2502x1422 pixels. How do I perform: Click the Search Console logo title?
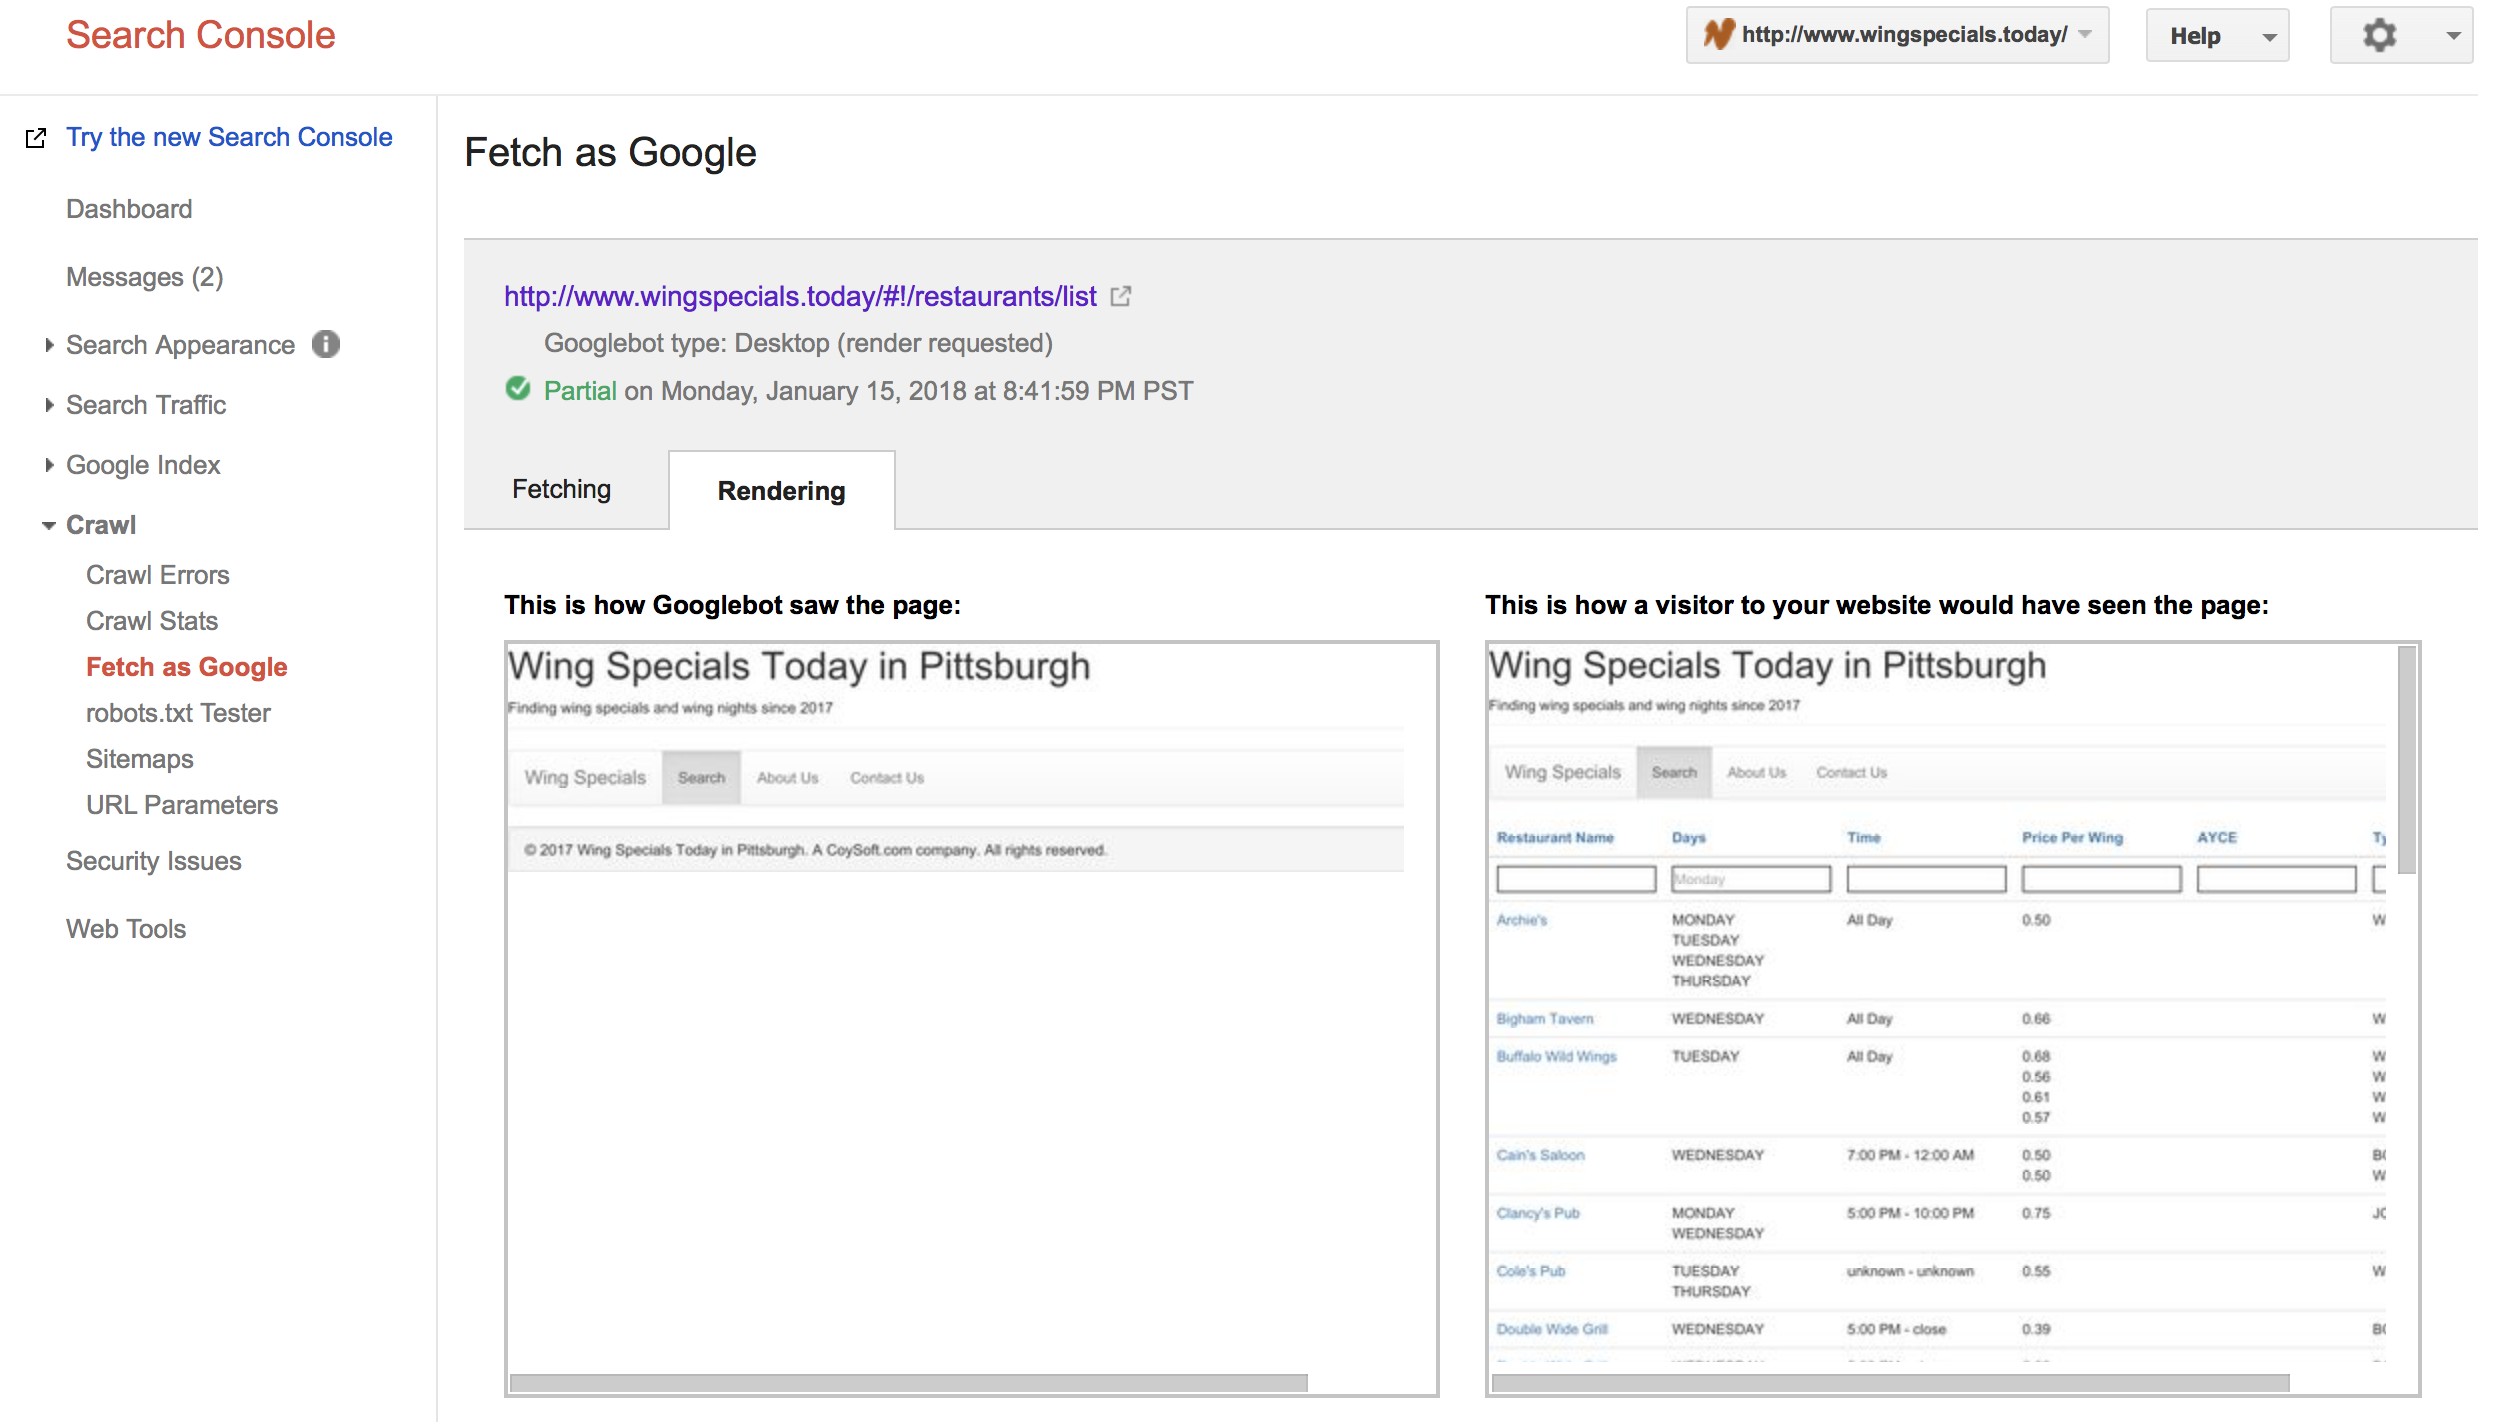pos(200,35)
